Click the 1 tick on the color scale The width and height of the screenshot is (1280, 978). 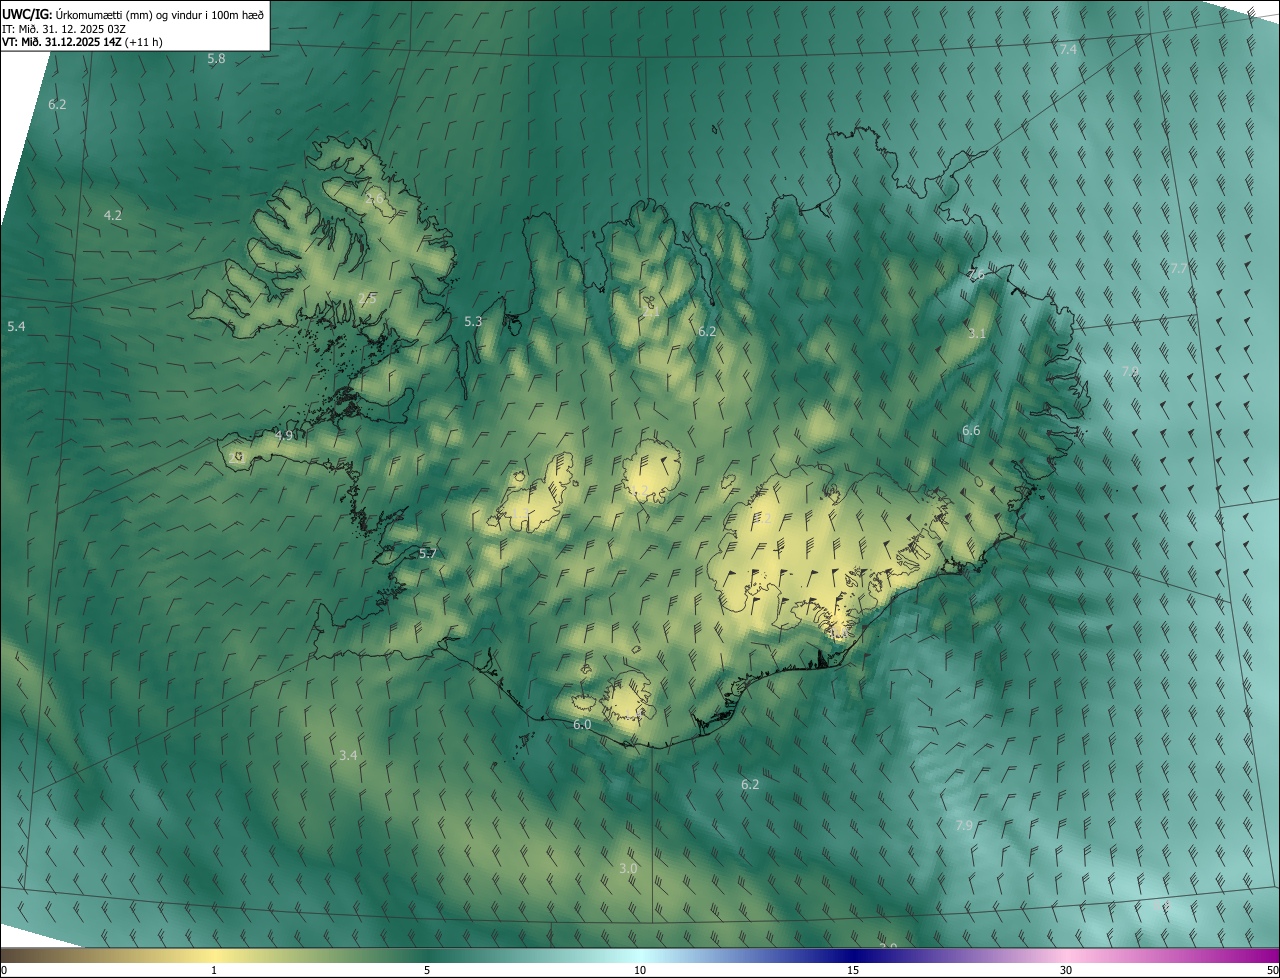pos(214,970)
